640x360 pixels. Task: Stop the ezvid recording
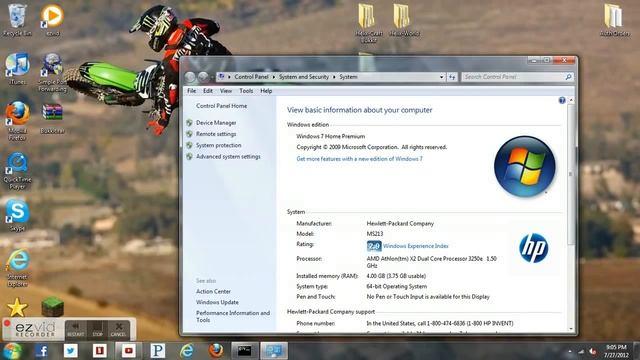(x=97, y=329)
